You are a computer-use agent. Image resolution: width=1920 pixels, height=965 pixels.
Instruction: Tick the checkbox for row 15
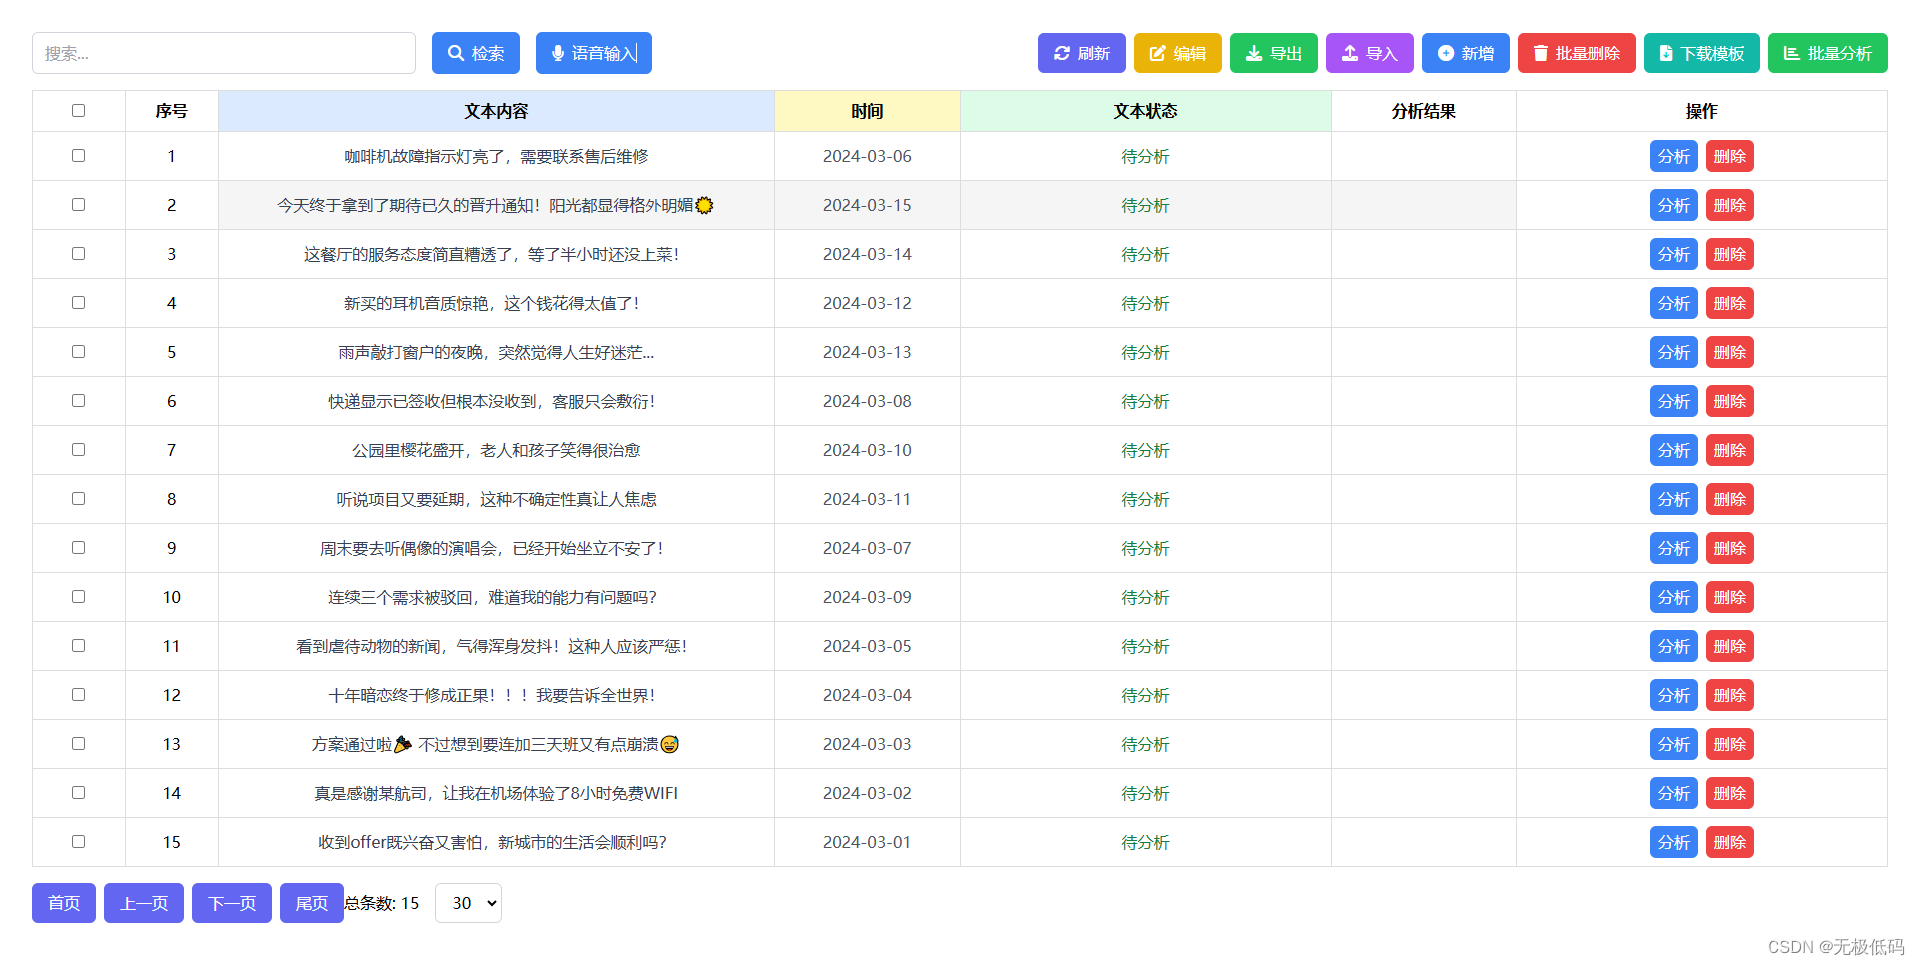click(x=78, y=842)
